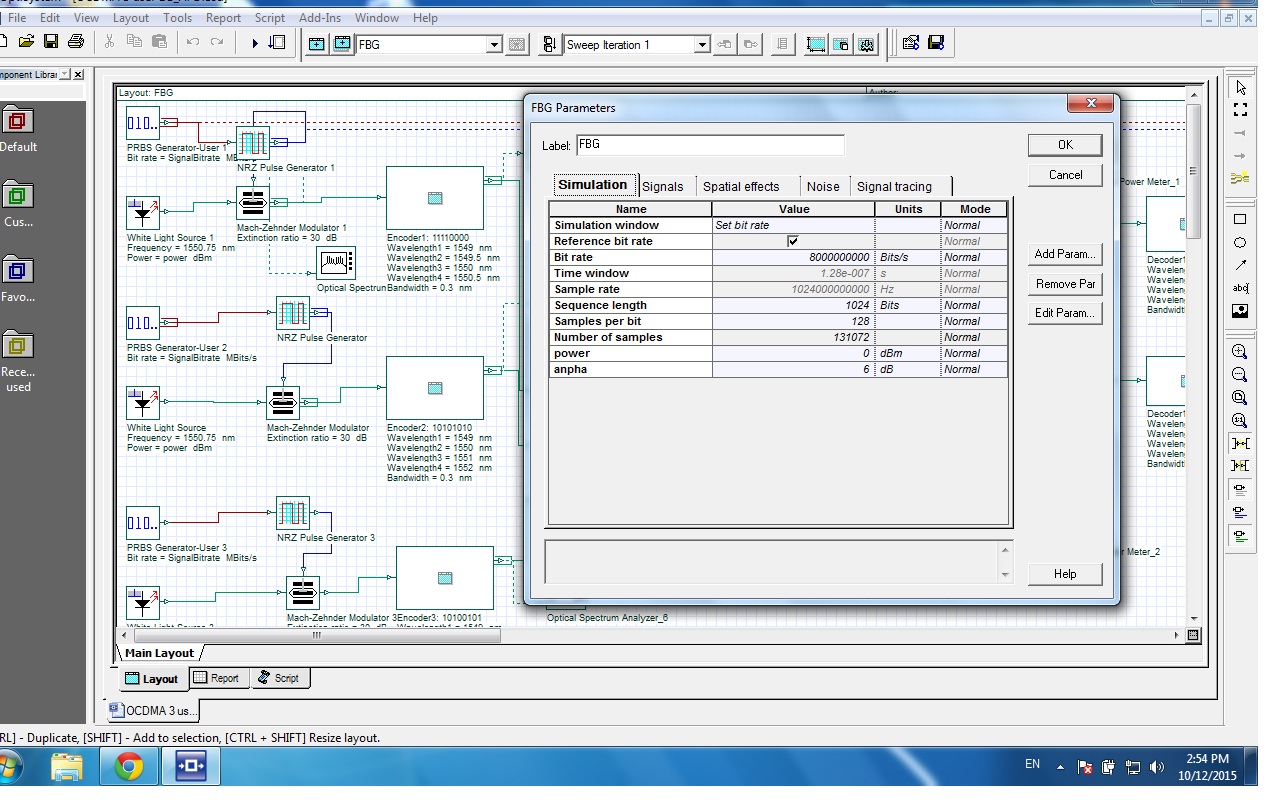
Task: Change Mode of power parameter row
Action: coord(974,353)
